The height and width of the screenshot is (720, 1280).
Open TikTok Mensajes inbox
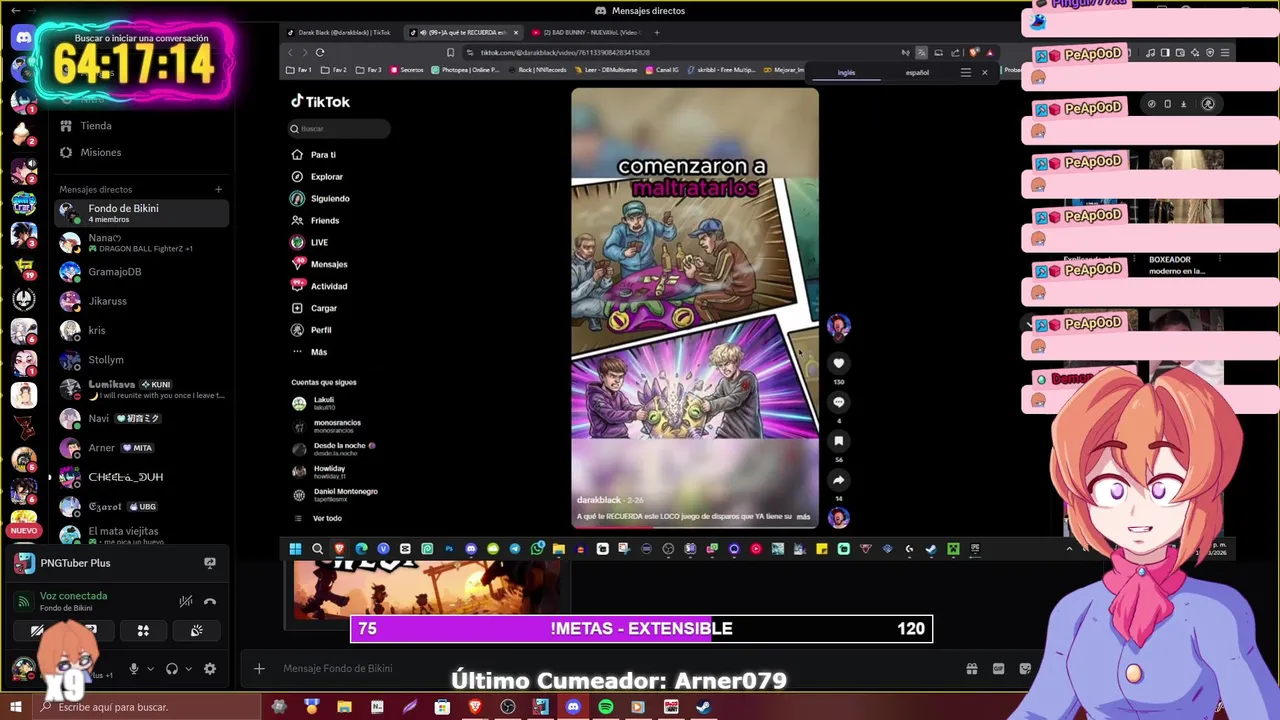pos(328,264)
